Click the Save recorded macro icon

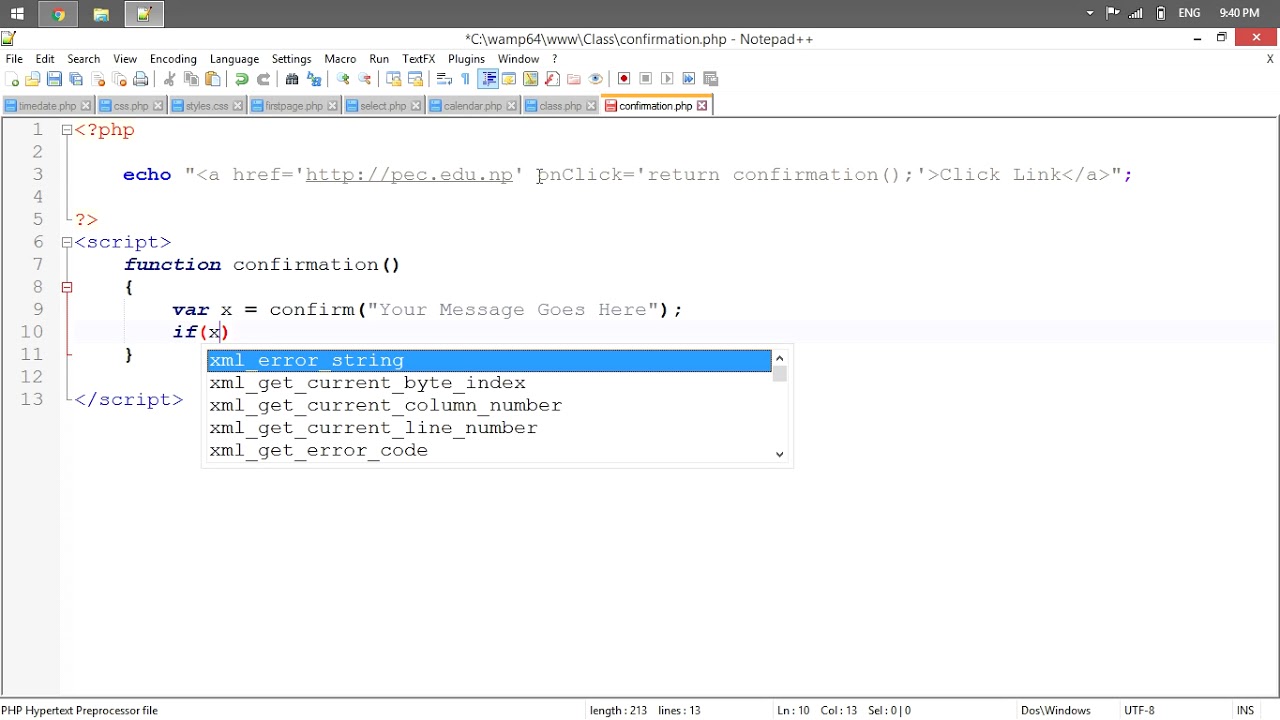(711, 79)
